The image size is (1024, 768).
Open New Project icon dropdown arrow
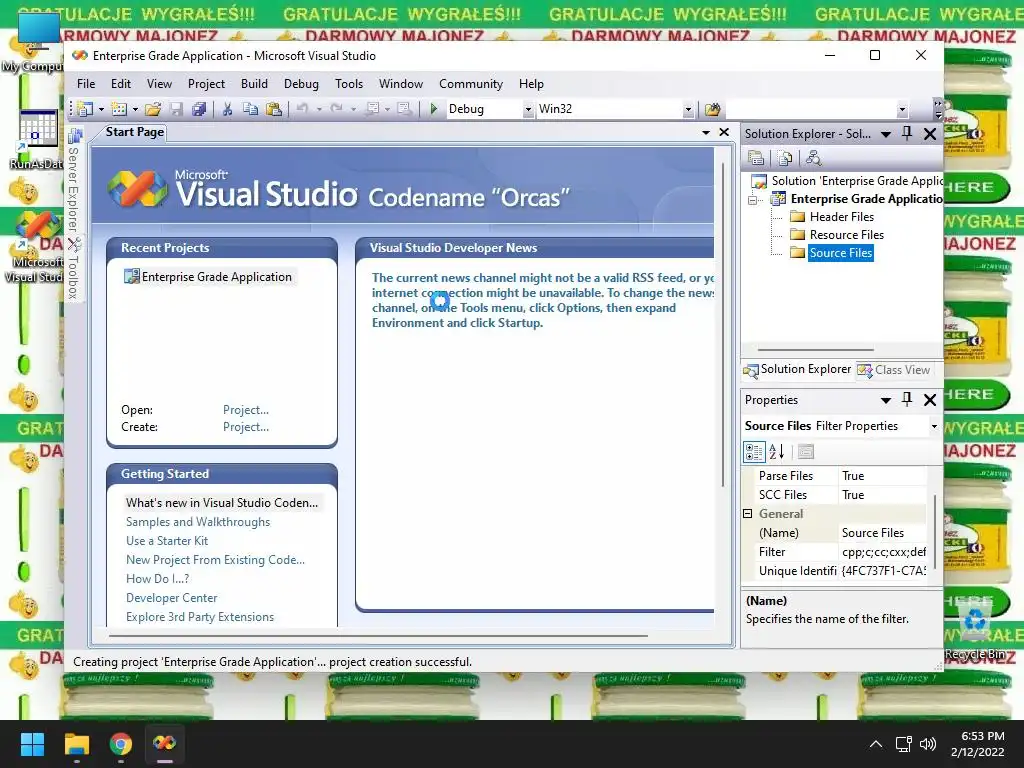pyautogui.click(x=101, y=110)
